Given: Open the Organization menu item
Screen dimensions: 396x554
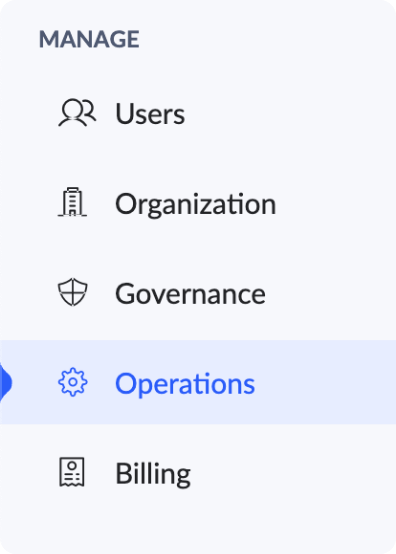Looking at the screenshot, I should tap(198, 203).
